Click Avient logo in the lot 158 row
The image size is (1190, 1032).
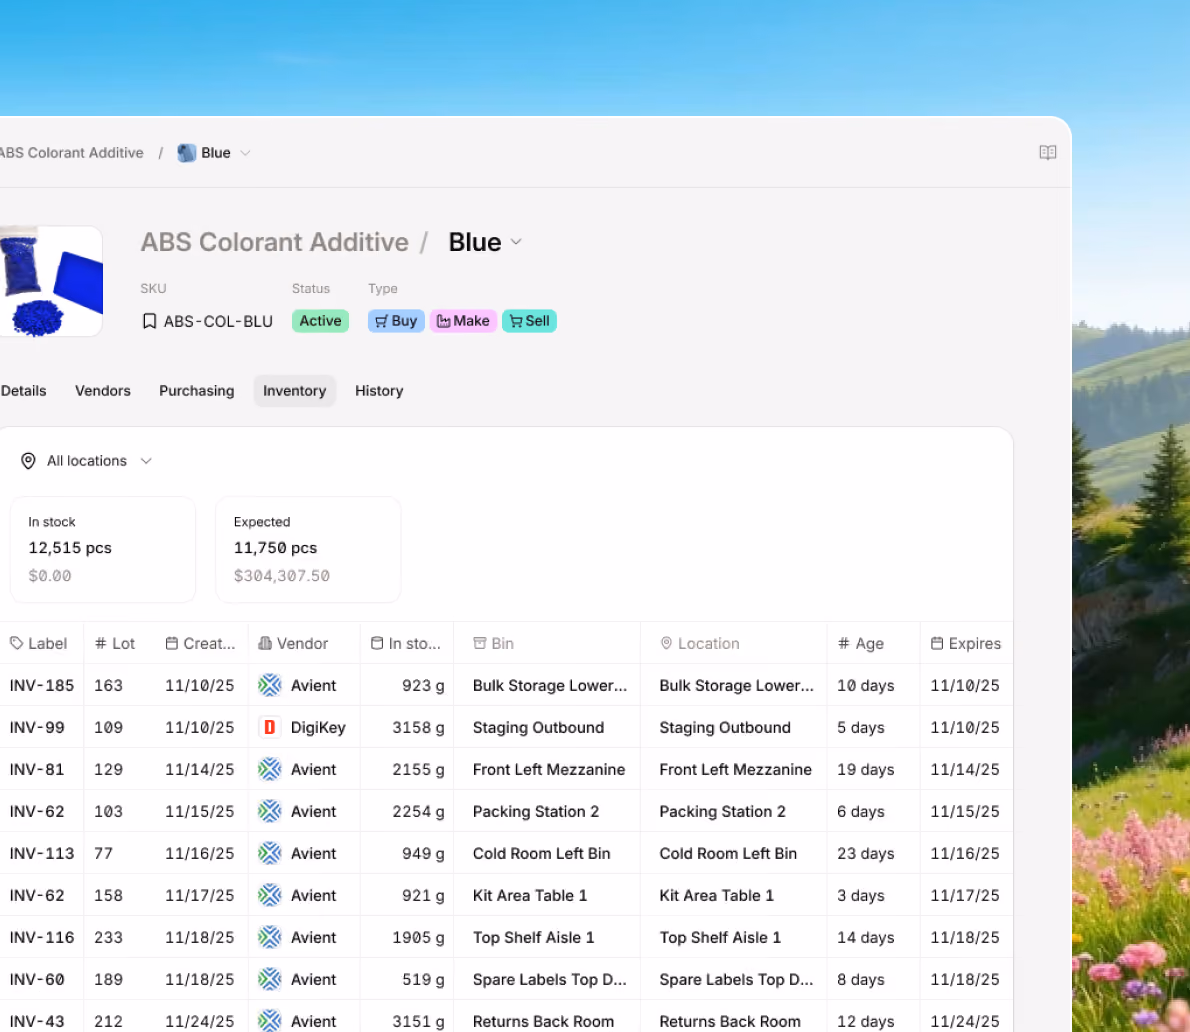[269, 895]
